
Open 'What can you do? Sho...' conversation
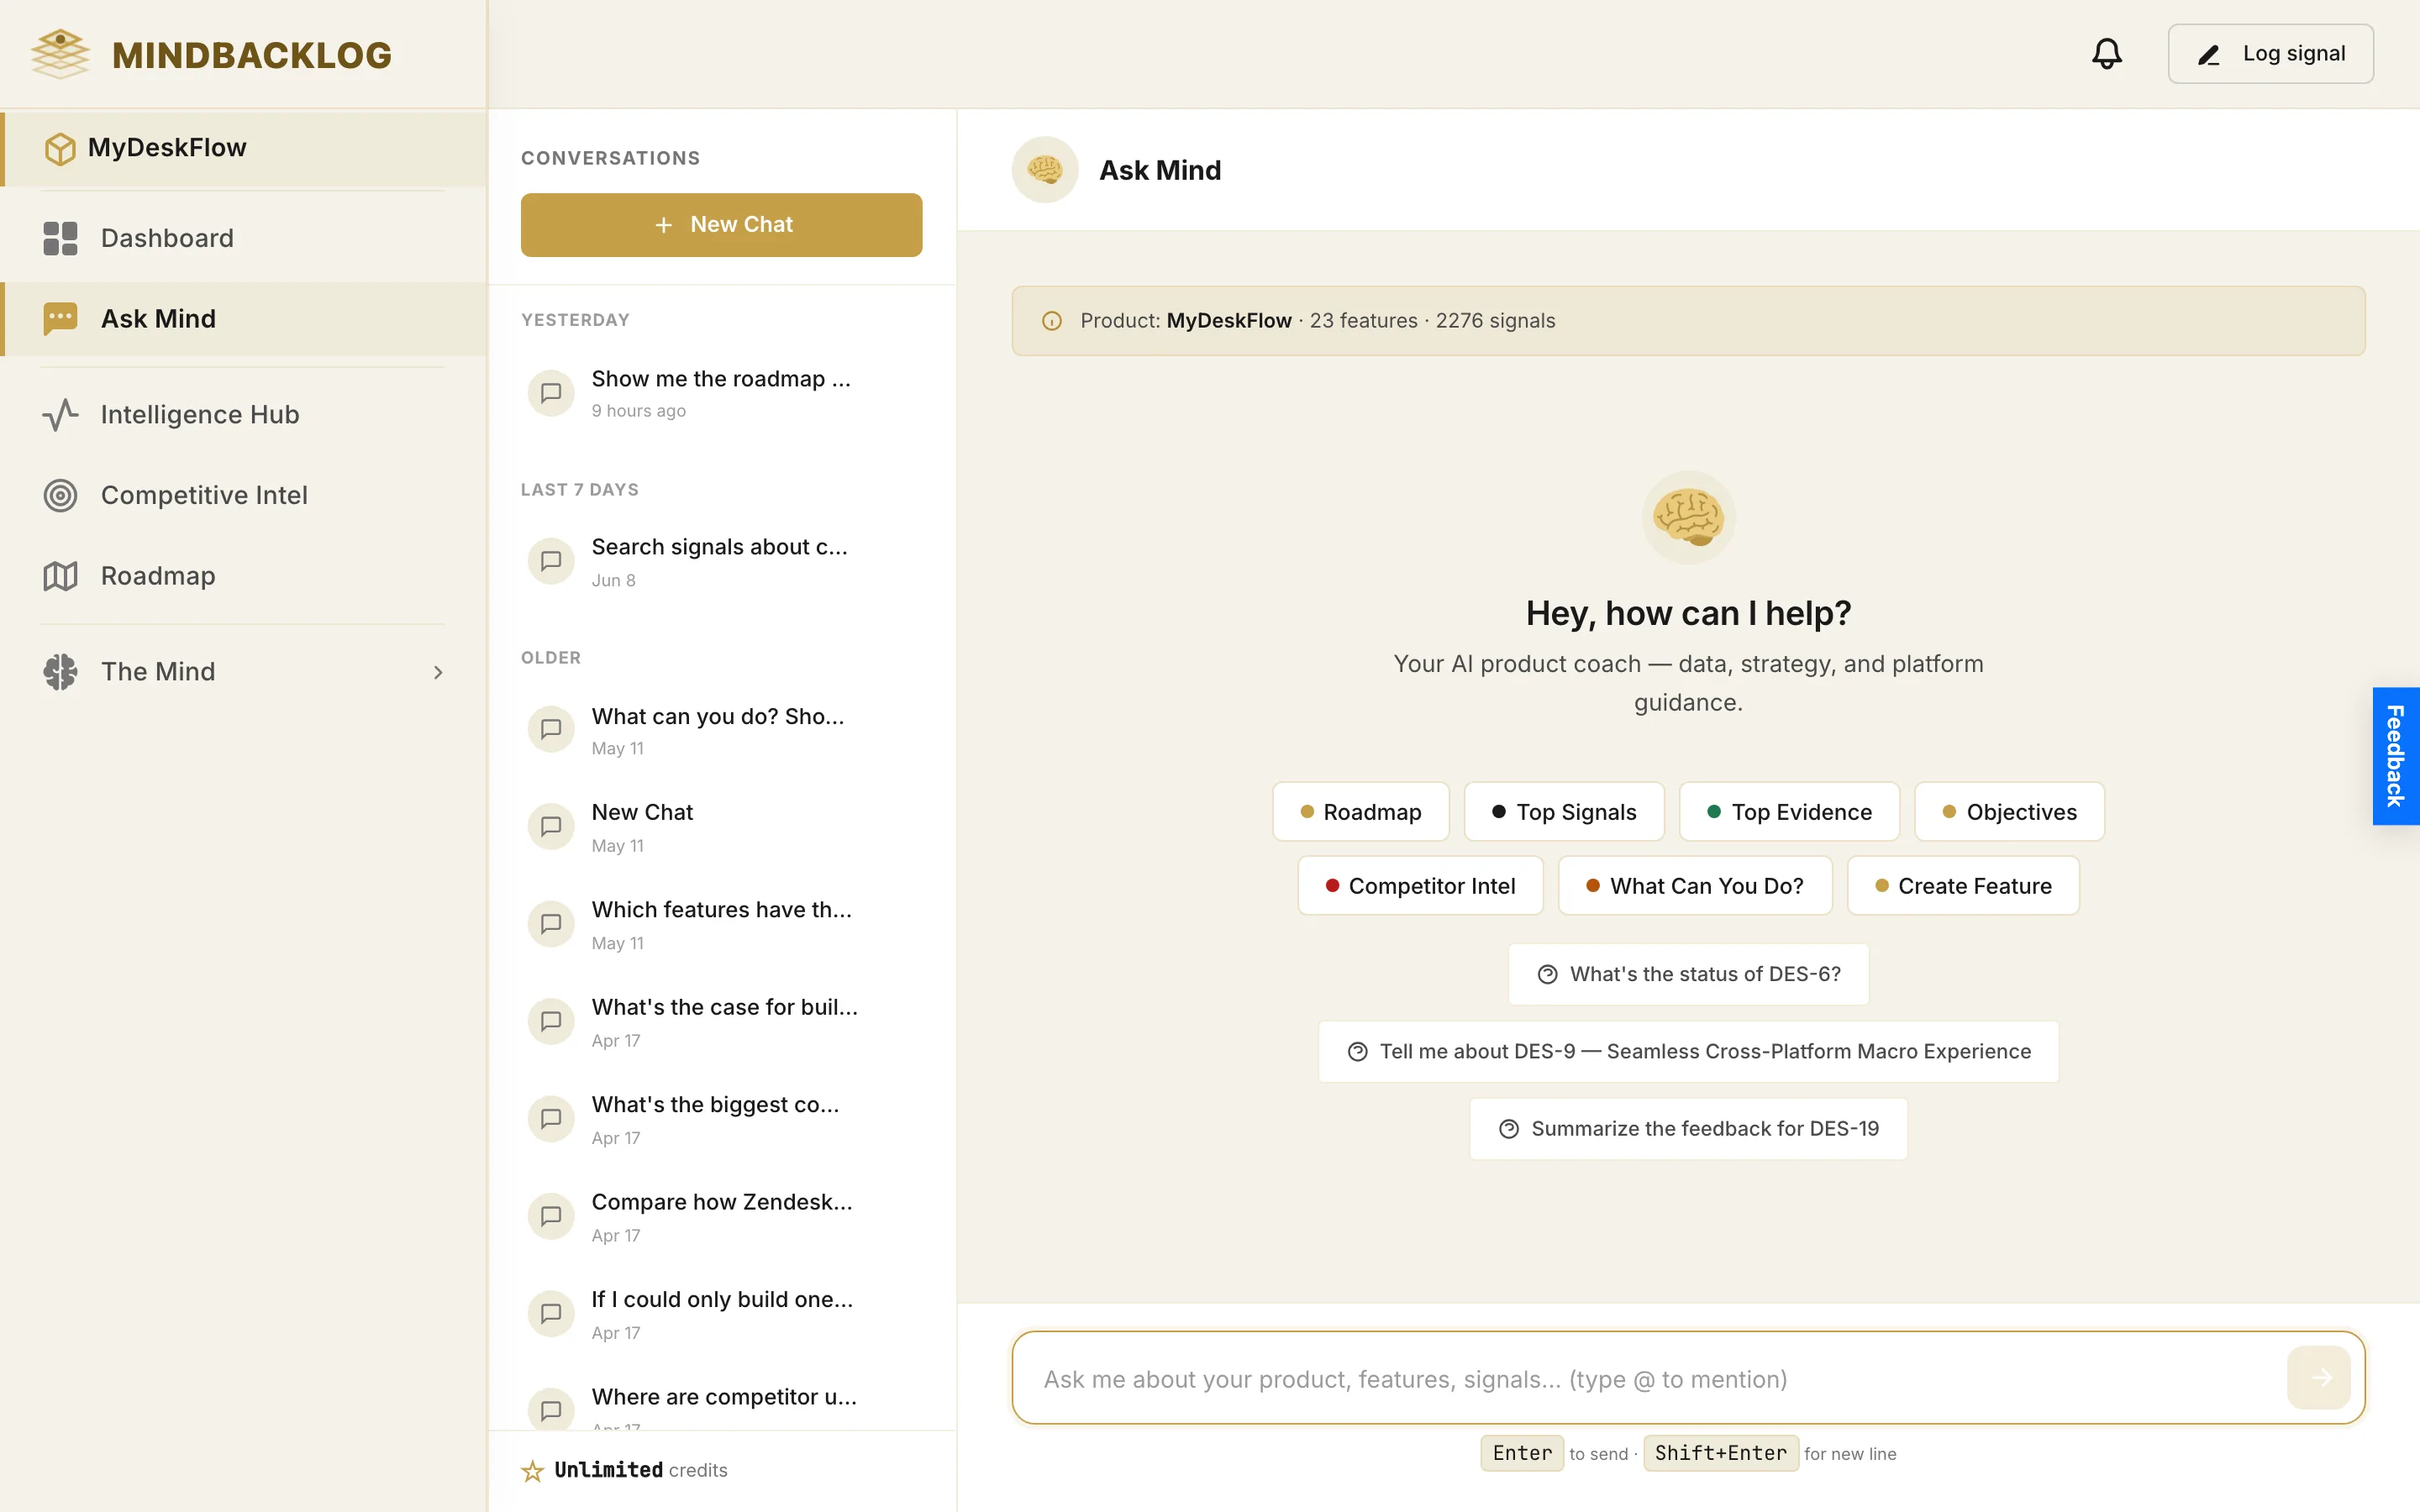tap(721, 730)
